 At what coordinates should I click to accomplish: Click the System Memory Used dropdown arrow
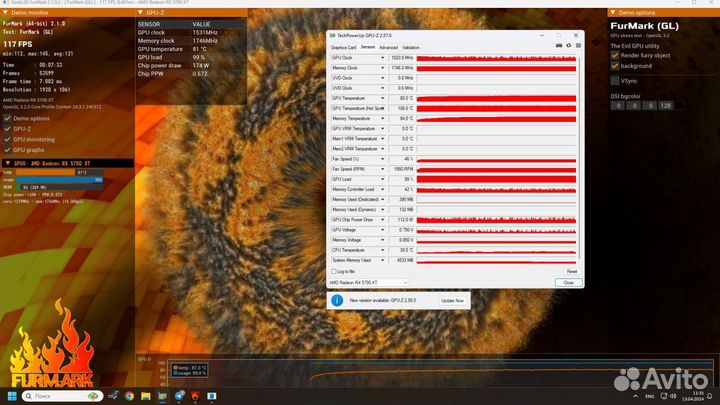coord(382,260)
